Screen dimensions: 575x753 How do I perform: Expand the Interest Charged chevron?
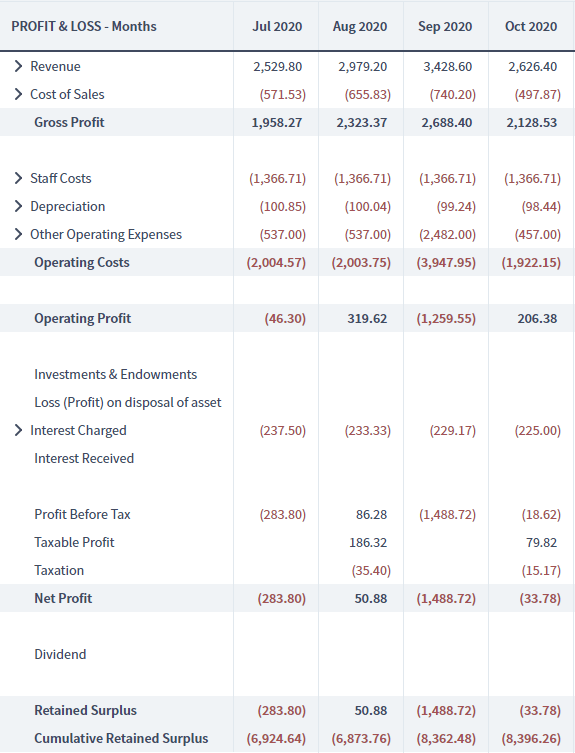point(18,430)
